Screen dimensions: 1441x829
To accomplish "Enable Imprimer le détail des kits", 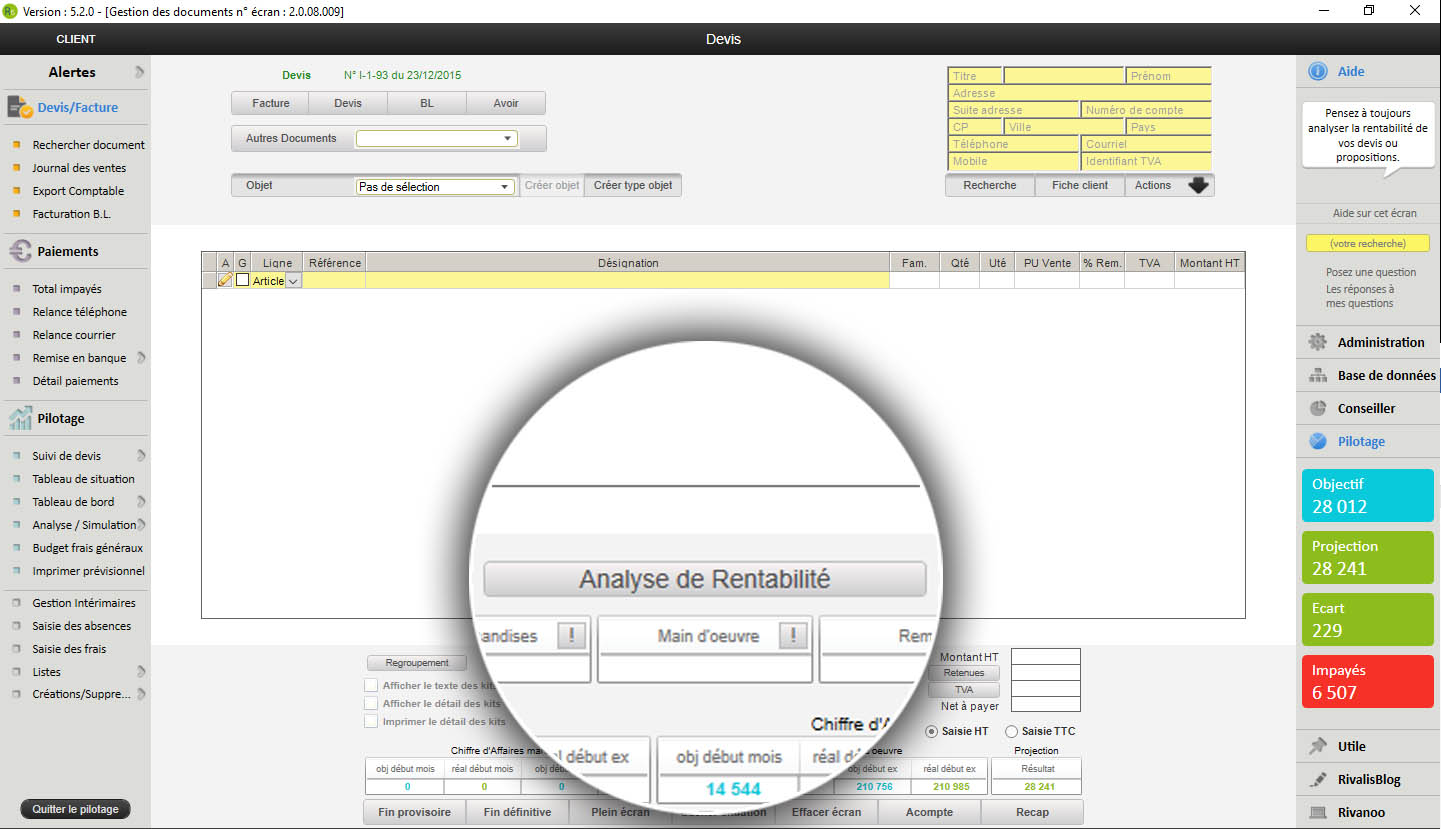I will tap(371, 721).
